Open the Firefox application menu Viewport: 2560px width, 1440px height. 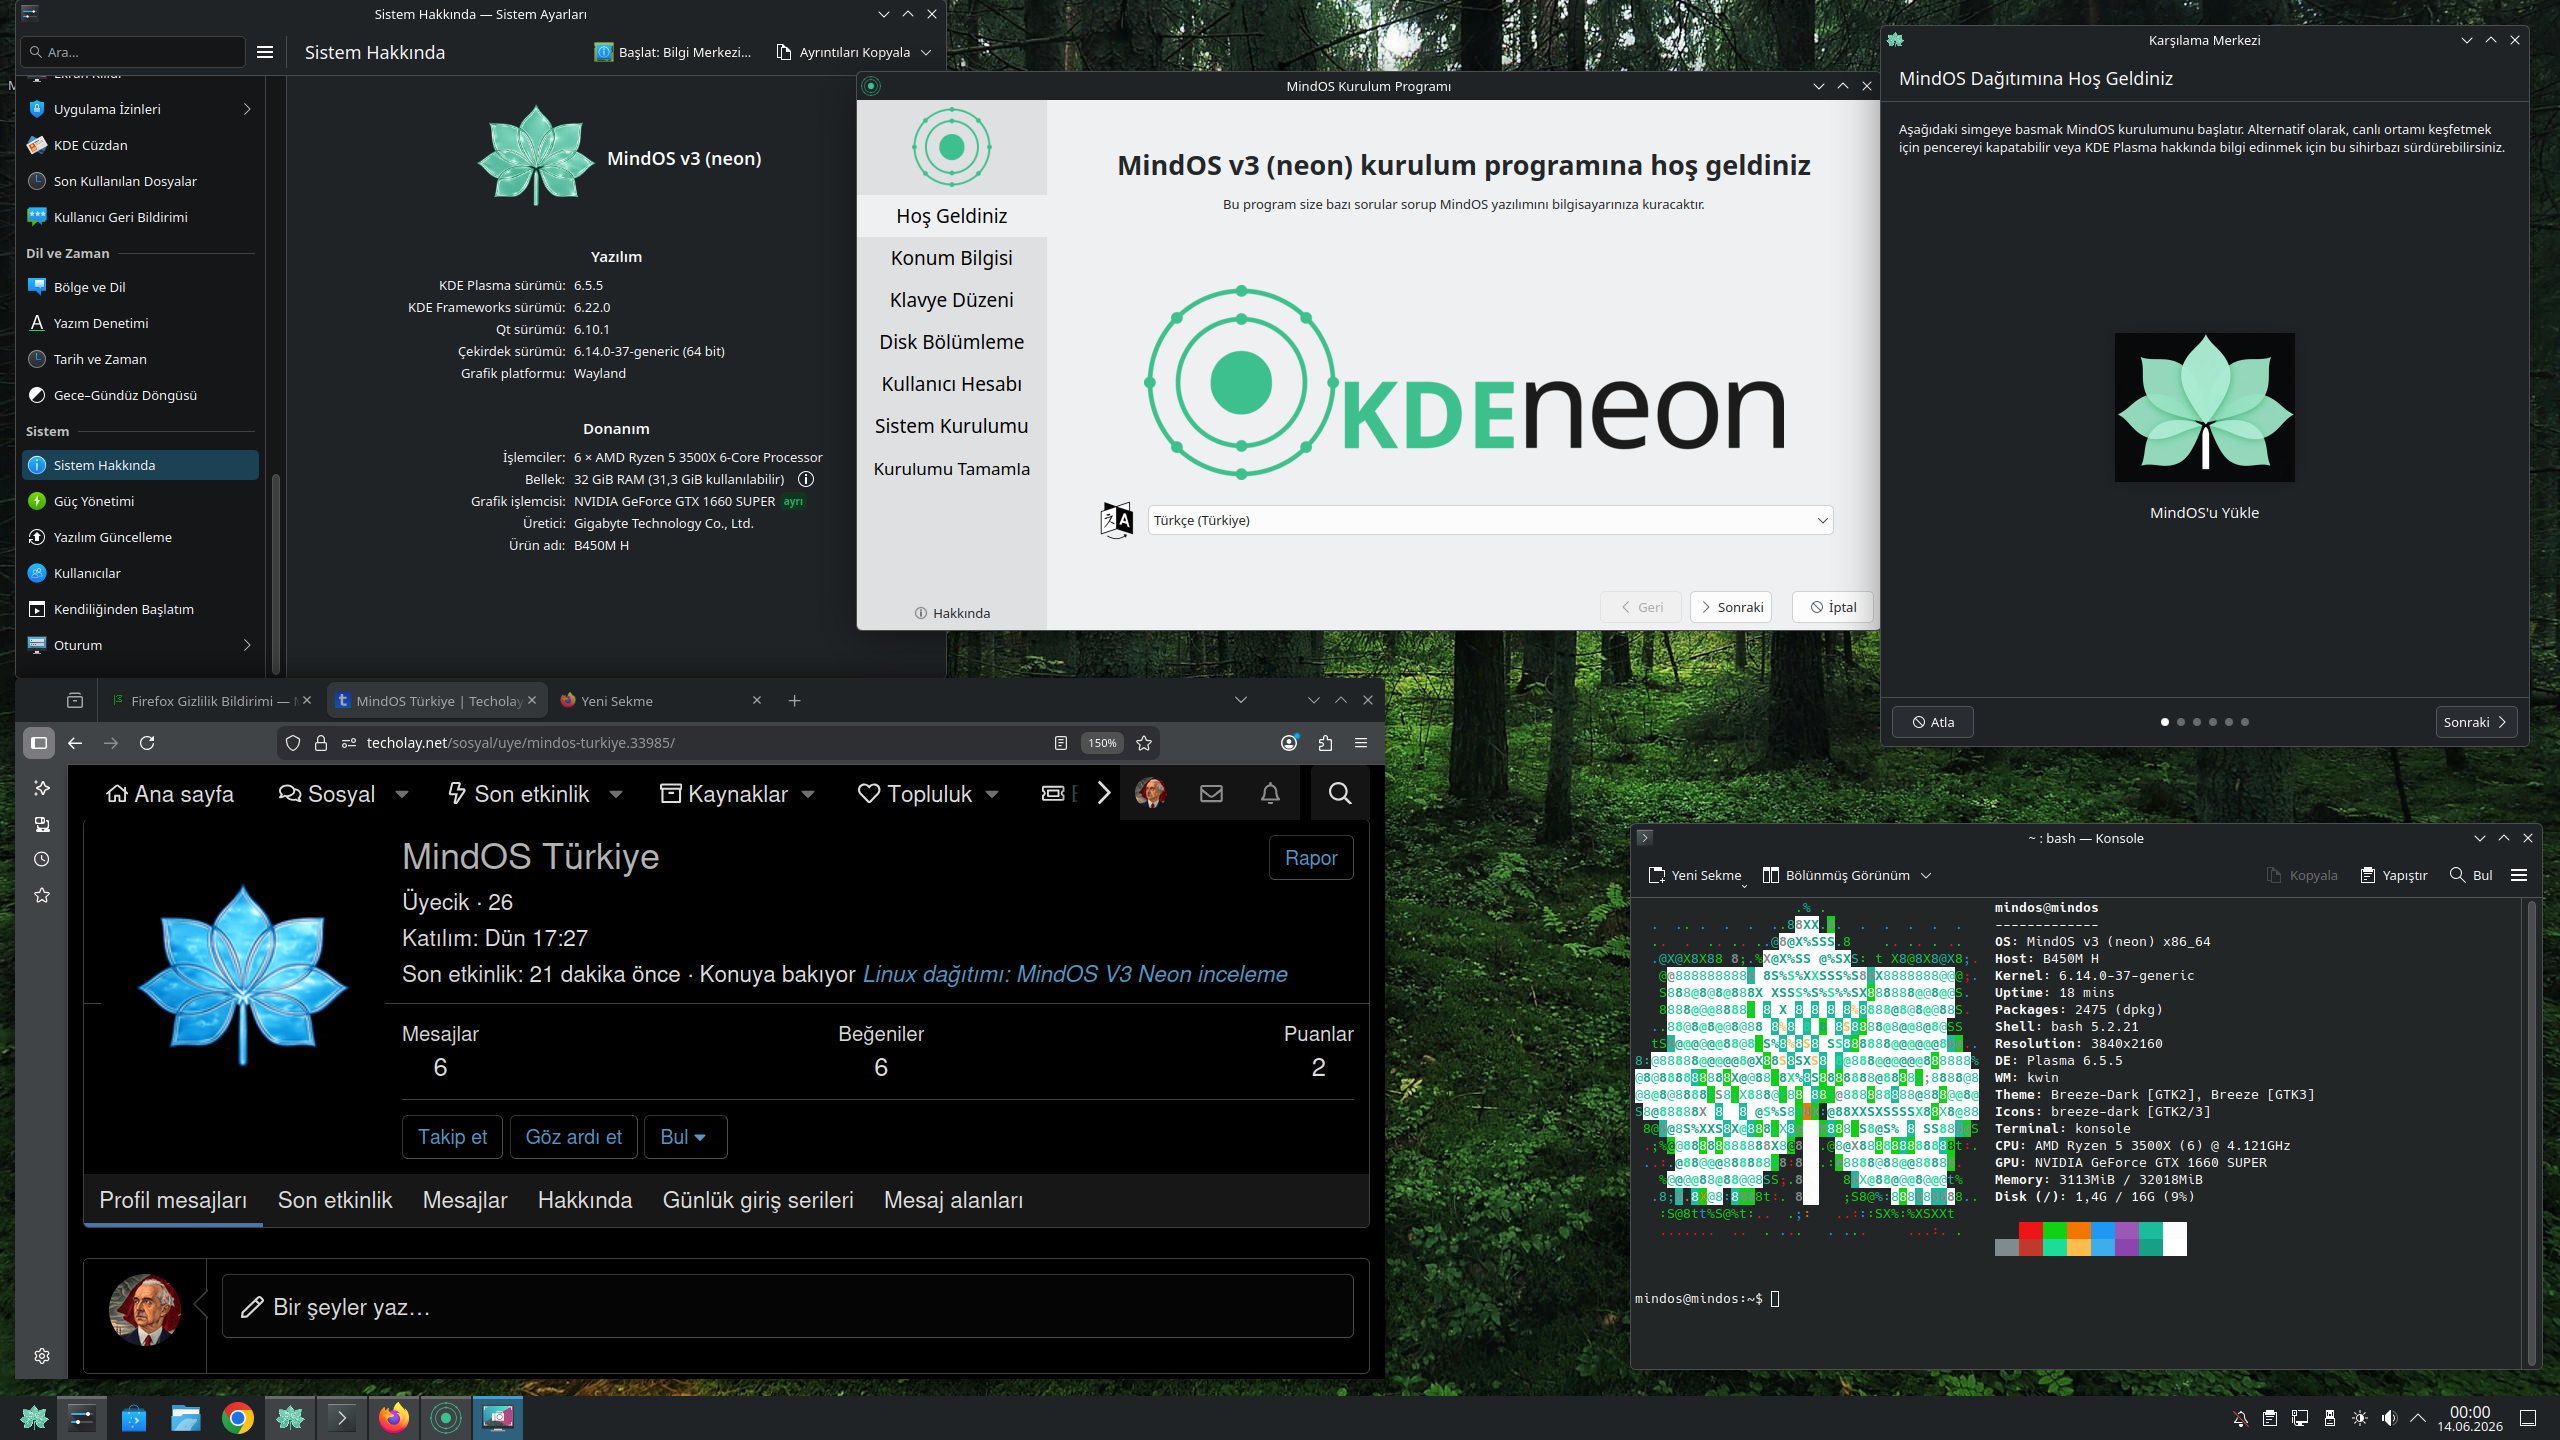1361,743
